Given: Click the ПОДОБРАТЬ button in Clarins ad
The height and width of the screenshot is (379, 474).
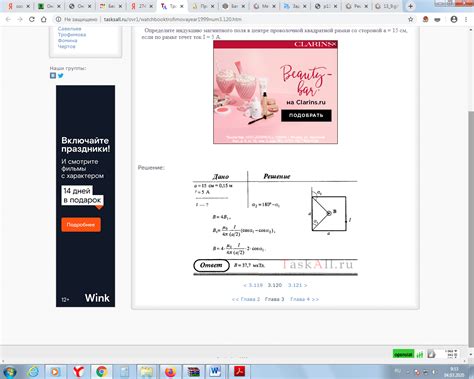Looking at the screenshot, I should point(306,115).
